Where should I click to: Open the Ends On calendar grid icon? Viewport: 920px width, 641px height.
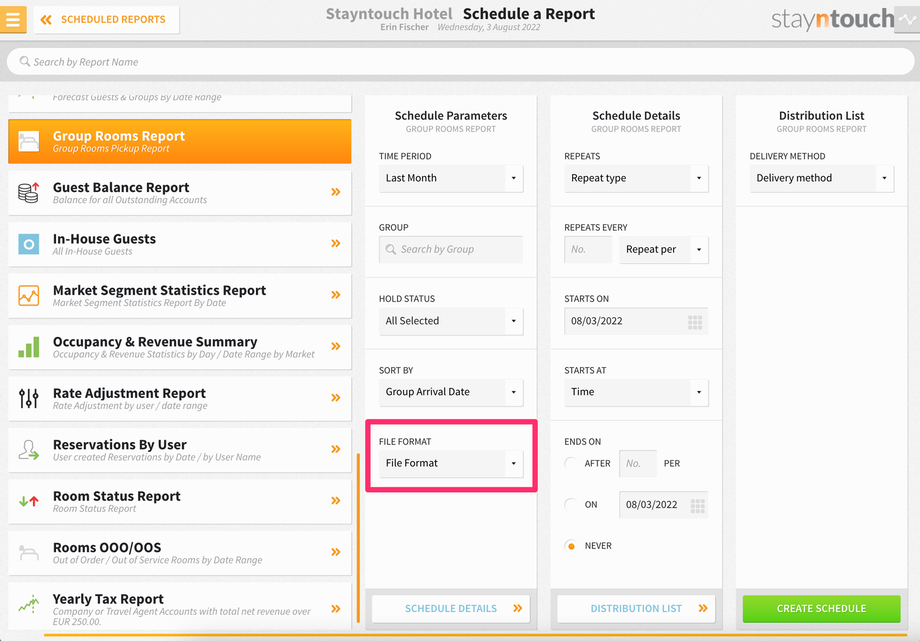coord(698,505)
